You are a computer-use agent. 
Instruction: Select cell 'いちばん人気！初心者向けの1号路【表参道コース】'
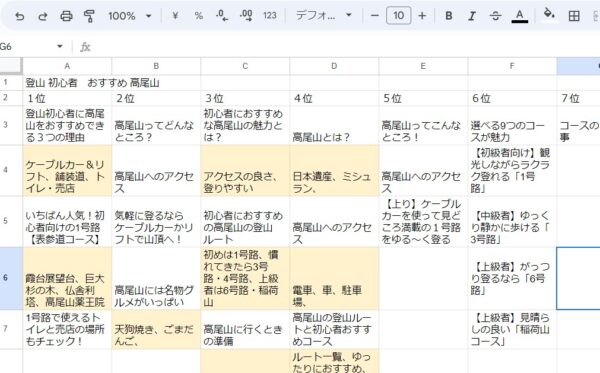coord(67,222)
